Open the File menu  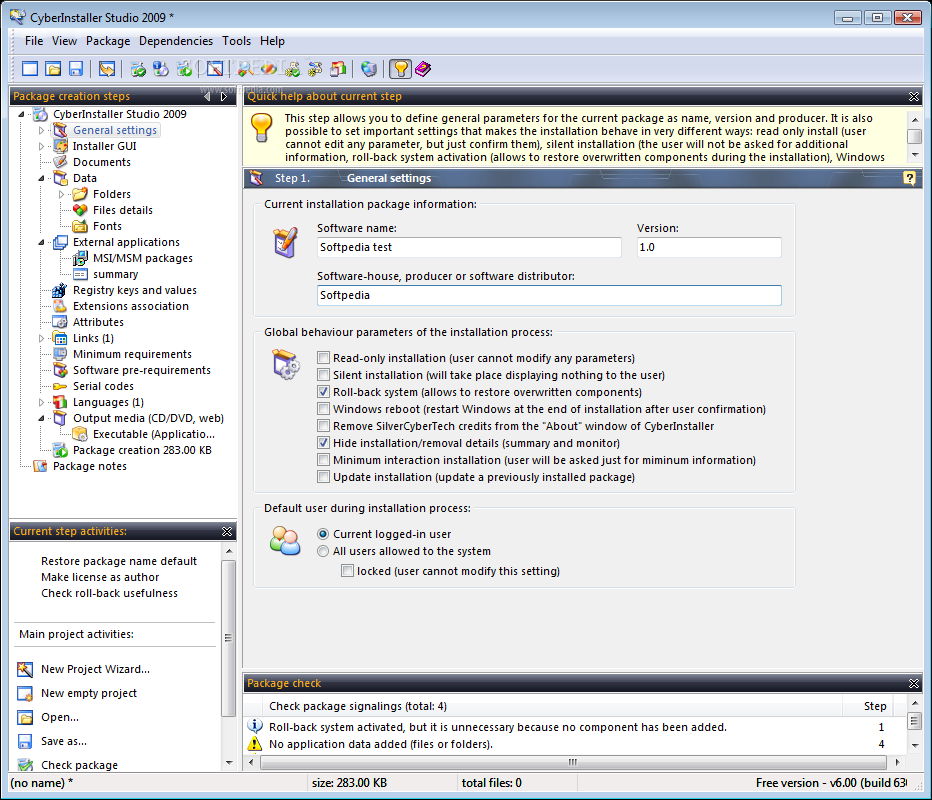34,41
